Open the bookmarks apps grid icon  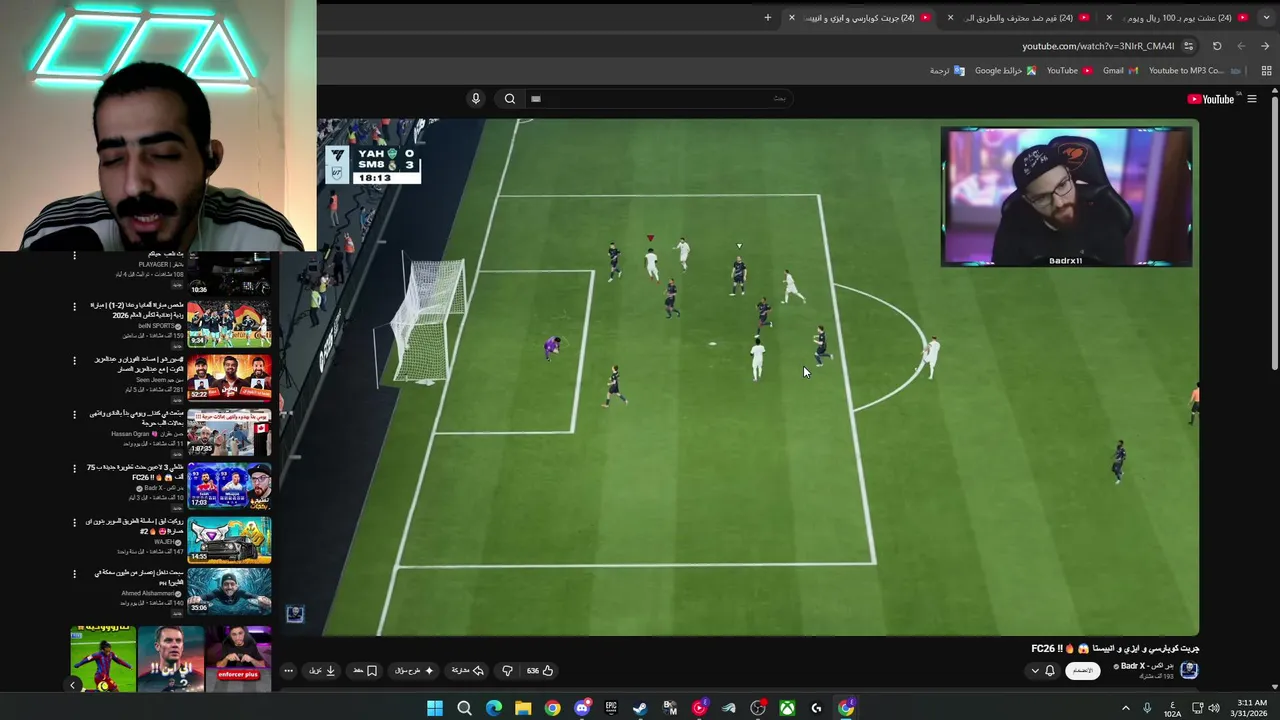1266,71
